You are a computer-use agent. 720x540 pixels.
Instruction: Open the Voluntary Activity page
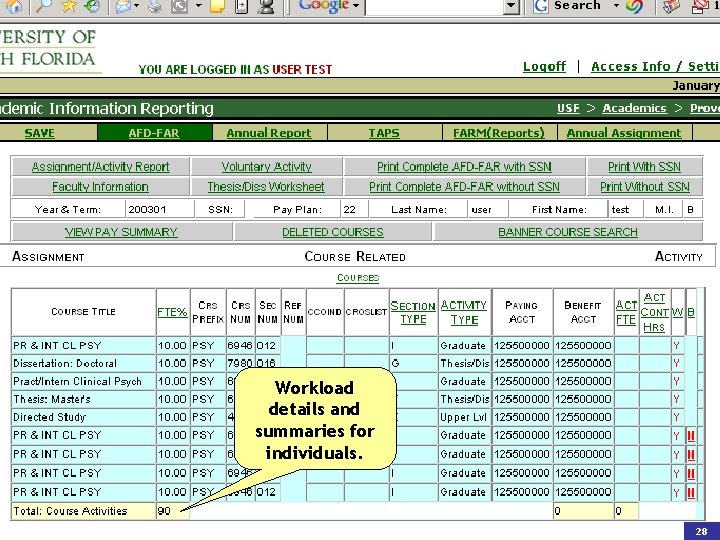266,167
